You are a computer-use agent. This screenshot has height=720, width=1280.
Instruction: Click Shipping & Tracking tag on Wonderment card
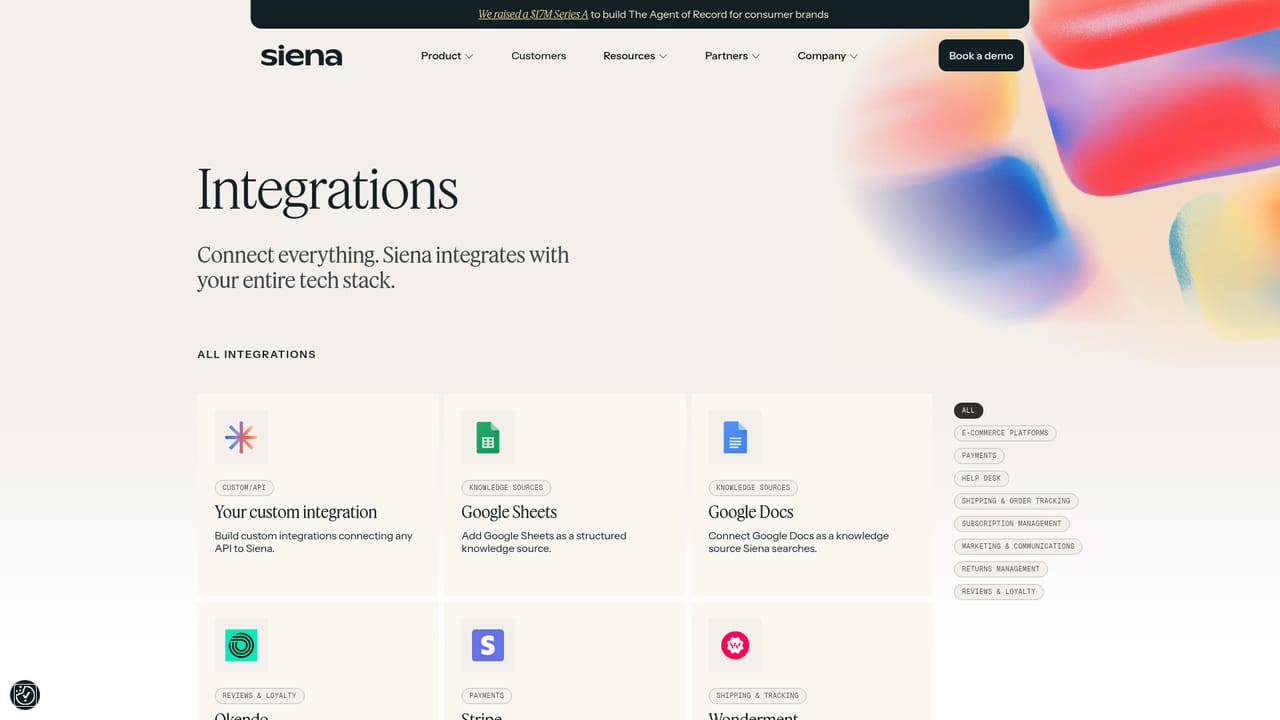tap(757, 695)
